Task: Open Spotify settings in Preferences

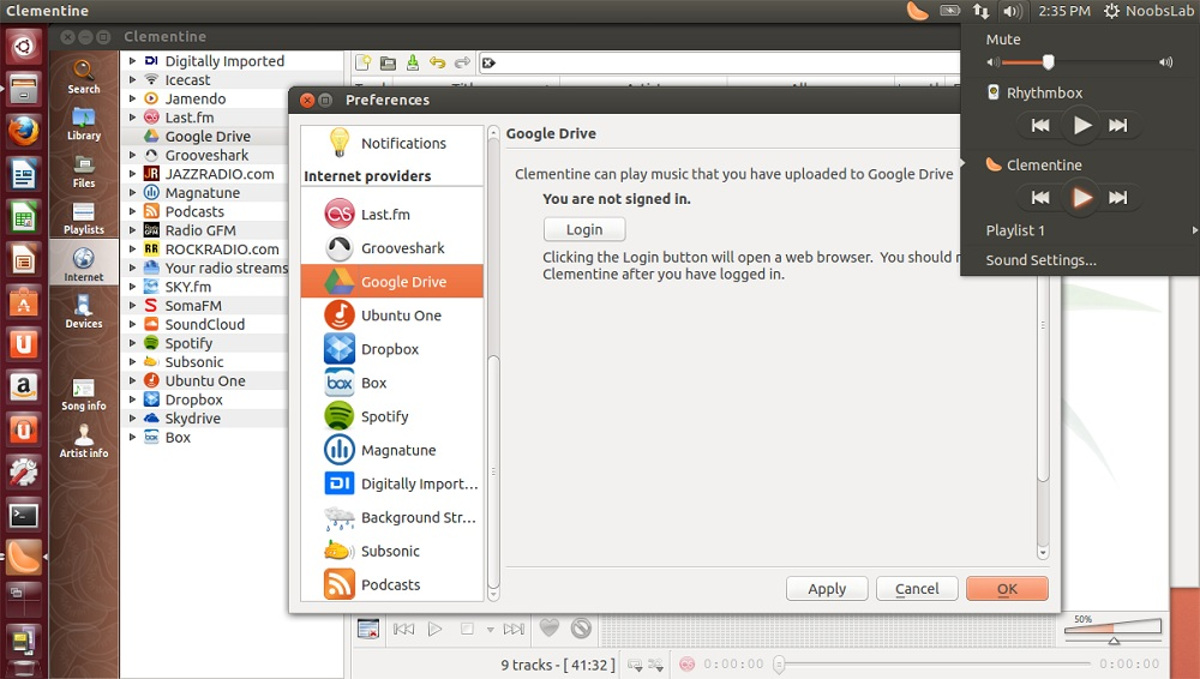Action: pos(392,416)
